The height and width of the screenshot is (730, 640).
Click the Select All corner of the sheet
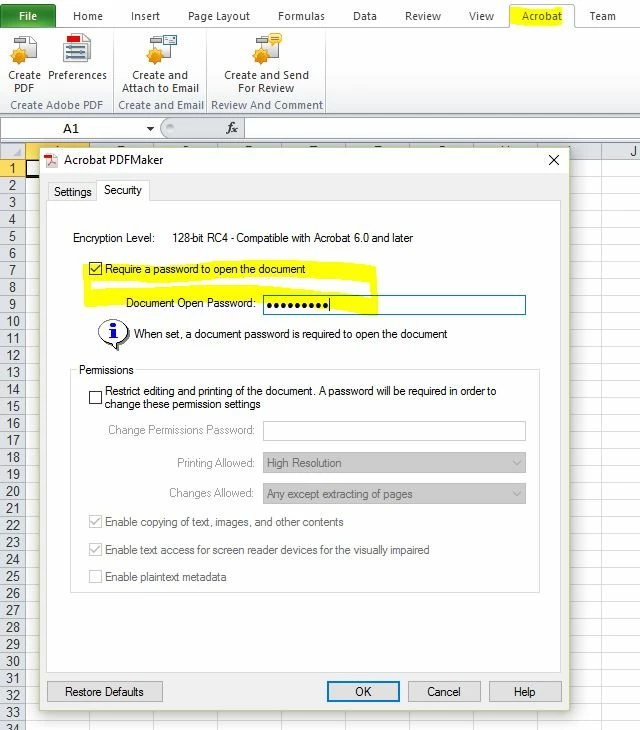(13, 151)
